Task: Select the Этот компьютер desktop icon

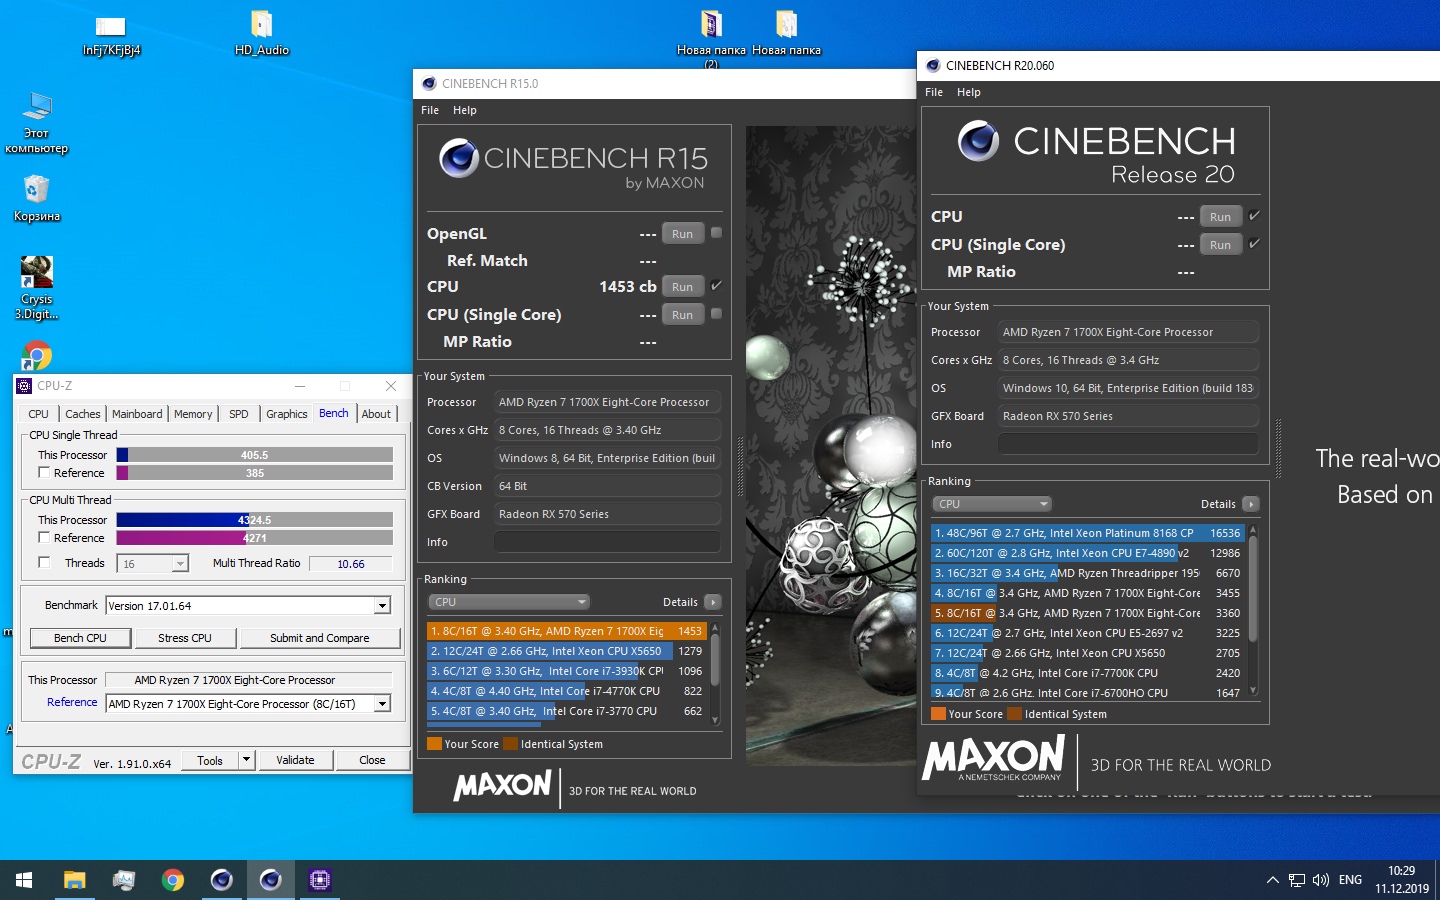Action: 37,122
